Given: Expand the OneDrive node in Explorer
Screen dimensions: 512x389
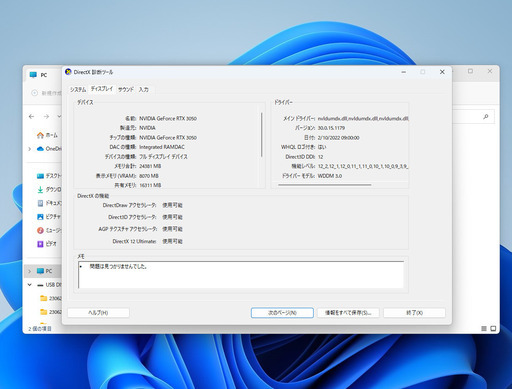Looking at the screenshot, I should 30,149.
